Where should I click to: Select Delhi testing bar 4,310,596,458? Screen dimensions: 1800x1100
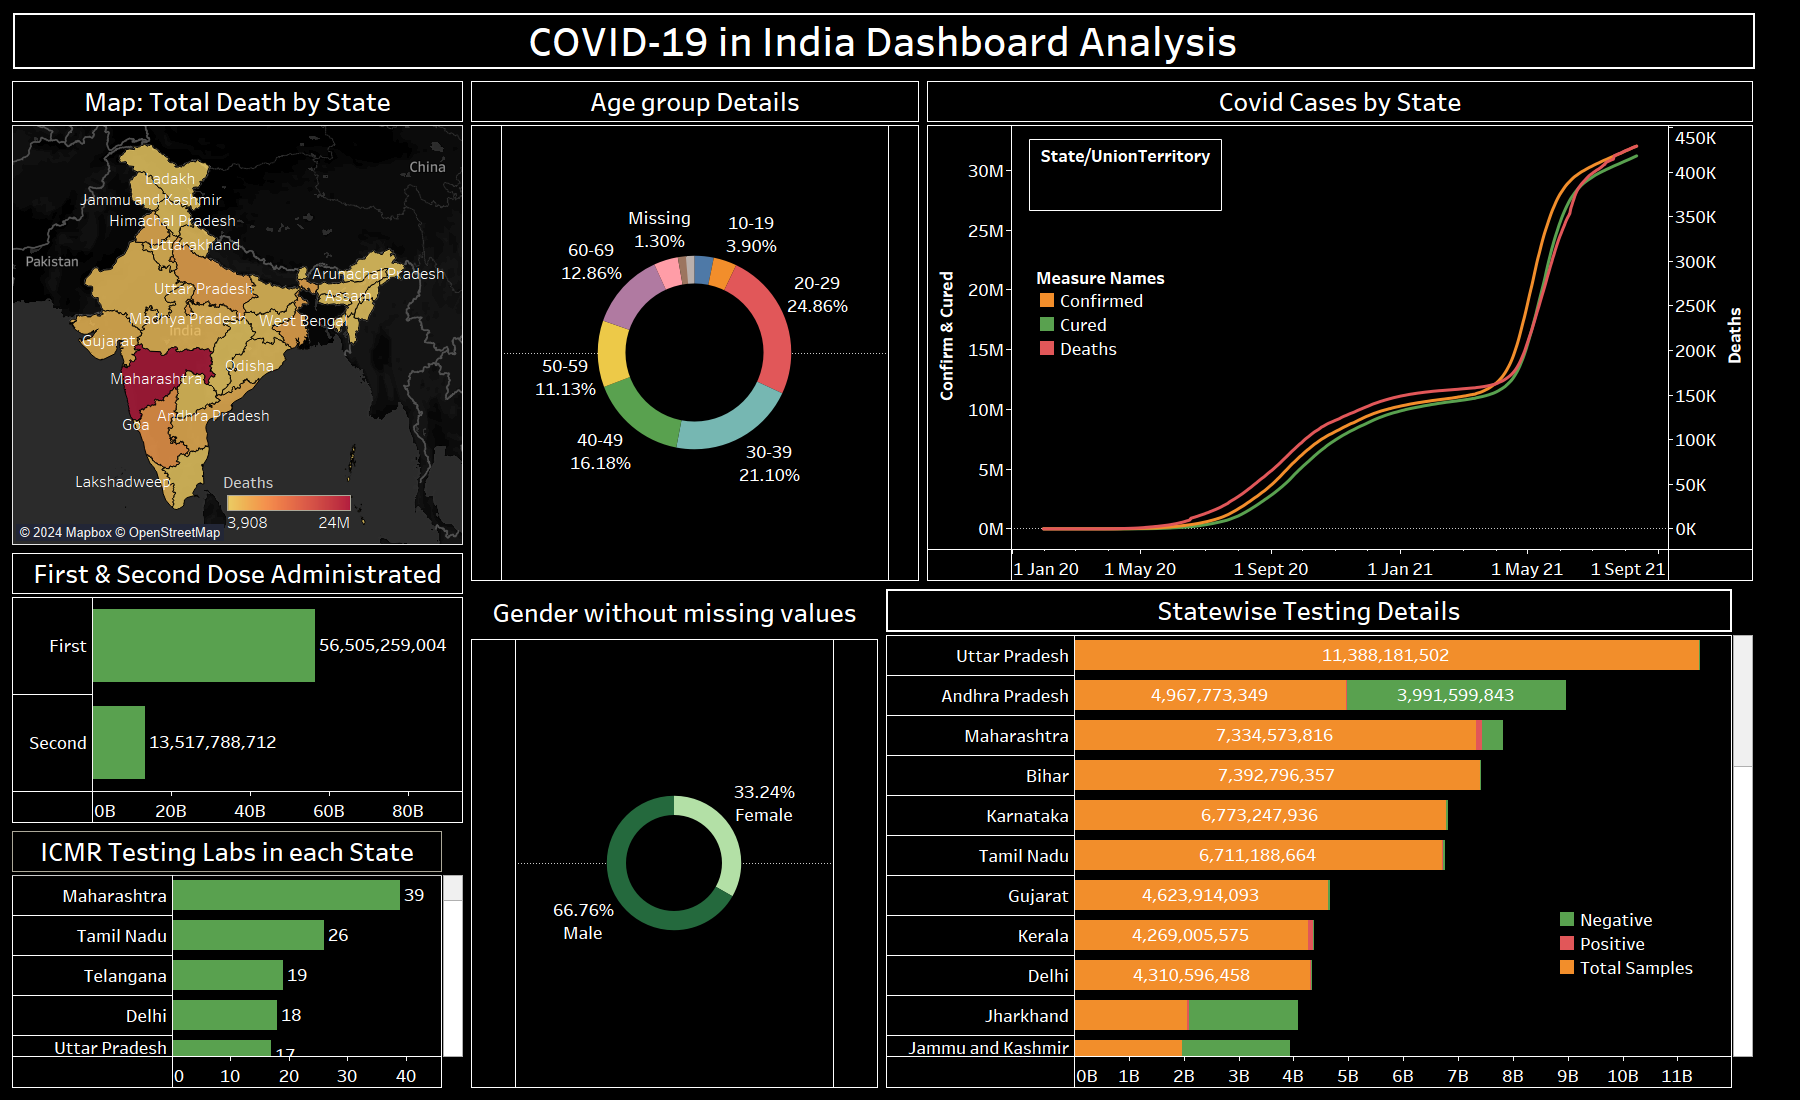pos(1192,975)
